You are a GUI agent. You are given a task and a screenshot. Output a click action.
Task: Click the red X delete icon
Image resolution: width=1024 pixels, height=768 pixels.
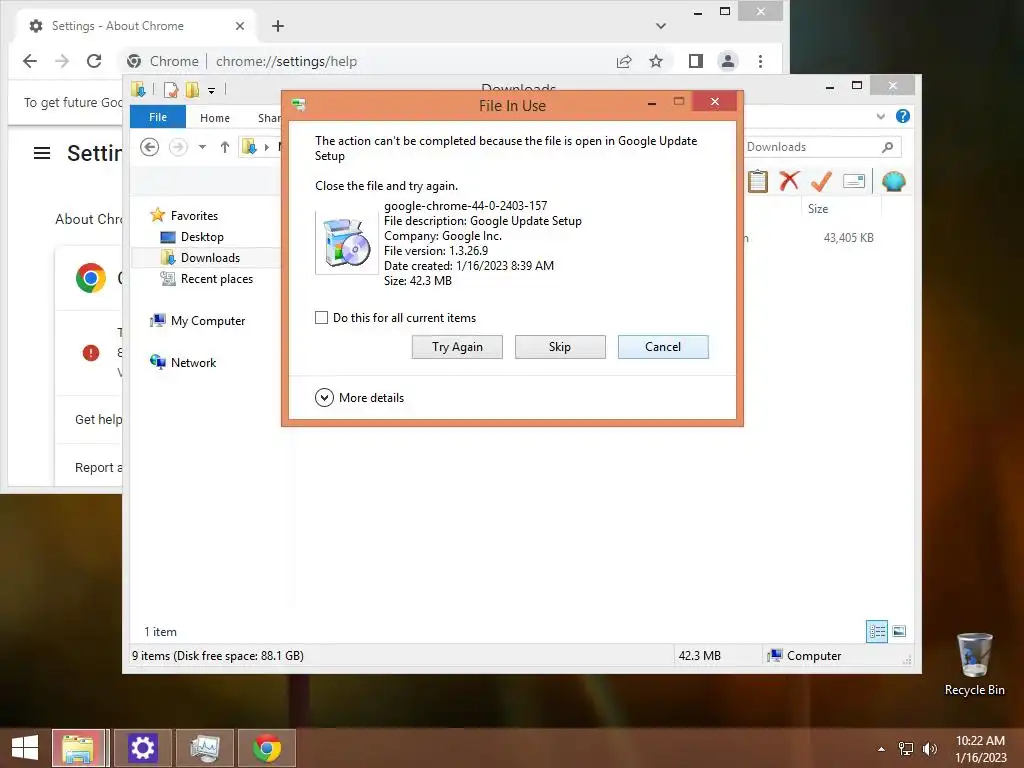[790, 180]
